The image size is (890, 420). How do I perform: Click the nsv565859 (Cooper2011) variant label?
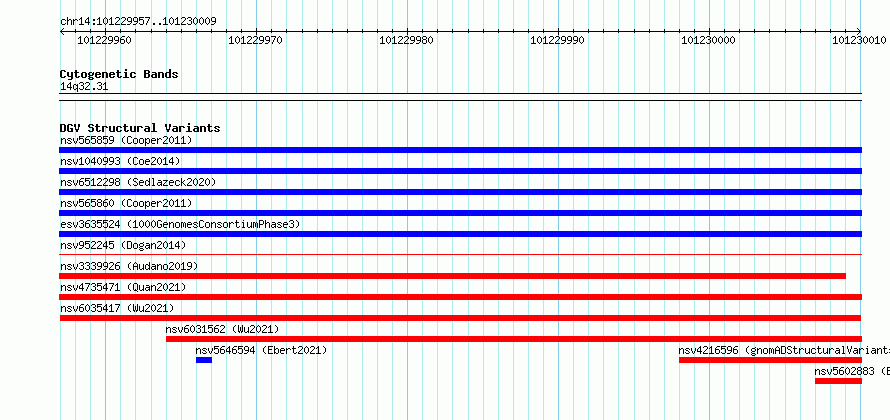pos(126,140)
